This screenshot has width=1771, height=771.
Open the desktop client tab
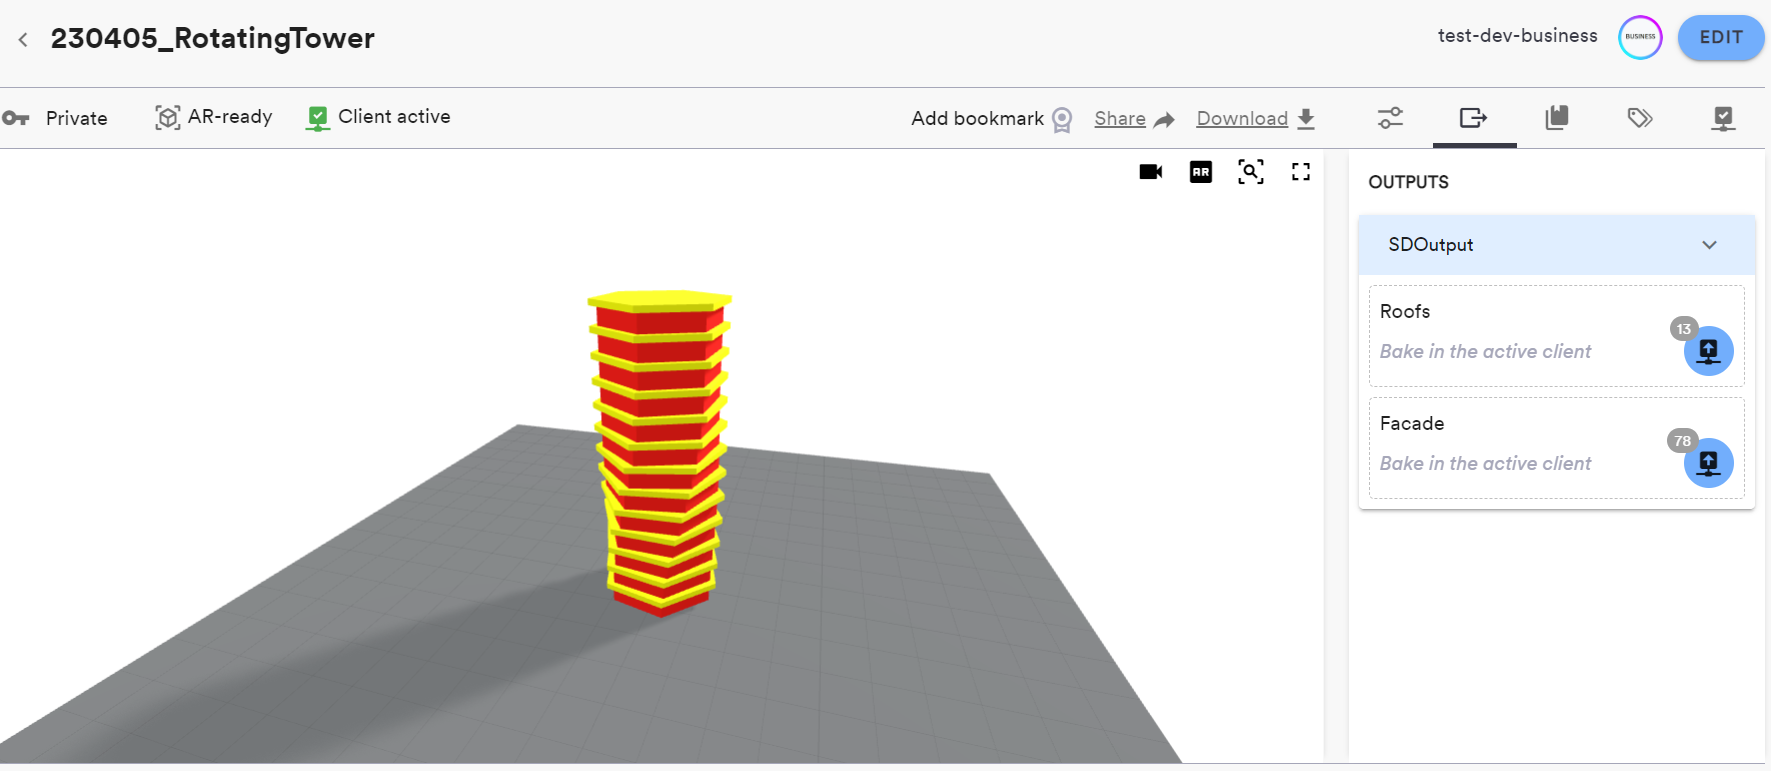point(1722,118)
